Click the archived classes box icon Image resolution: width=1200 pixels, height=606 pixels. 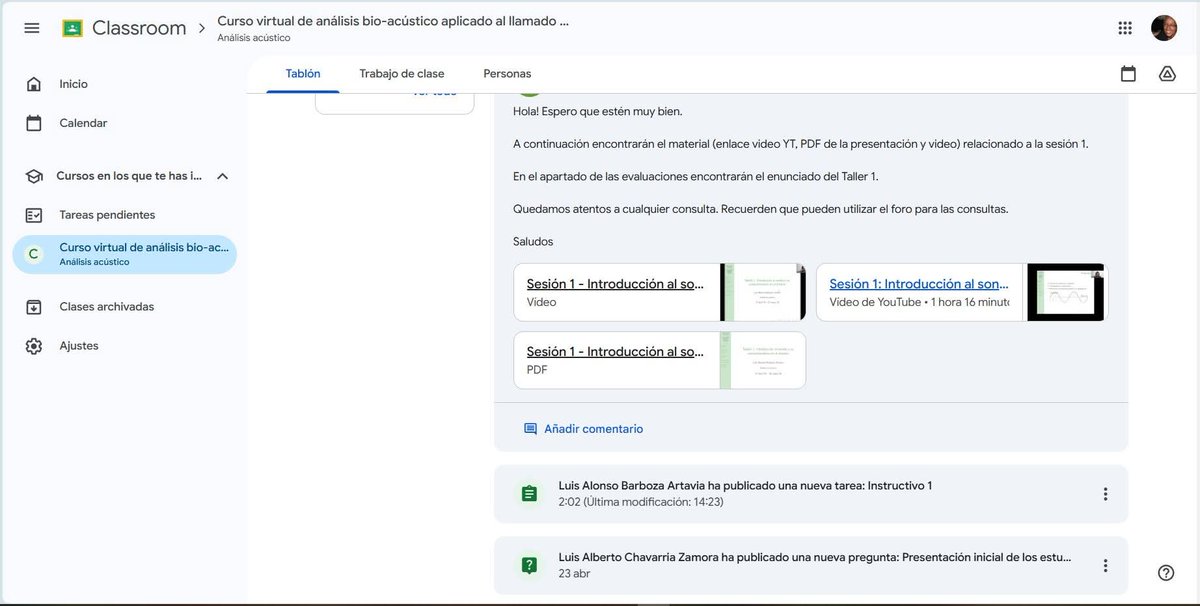pyautogui.click(x=34, y=307)
